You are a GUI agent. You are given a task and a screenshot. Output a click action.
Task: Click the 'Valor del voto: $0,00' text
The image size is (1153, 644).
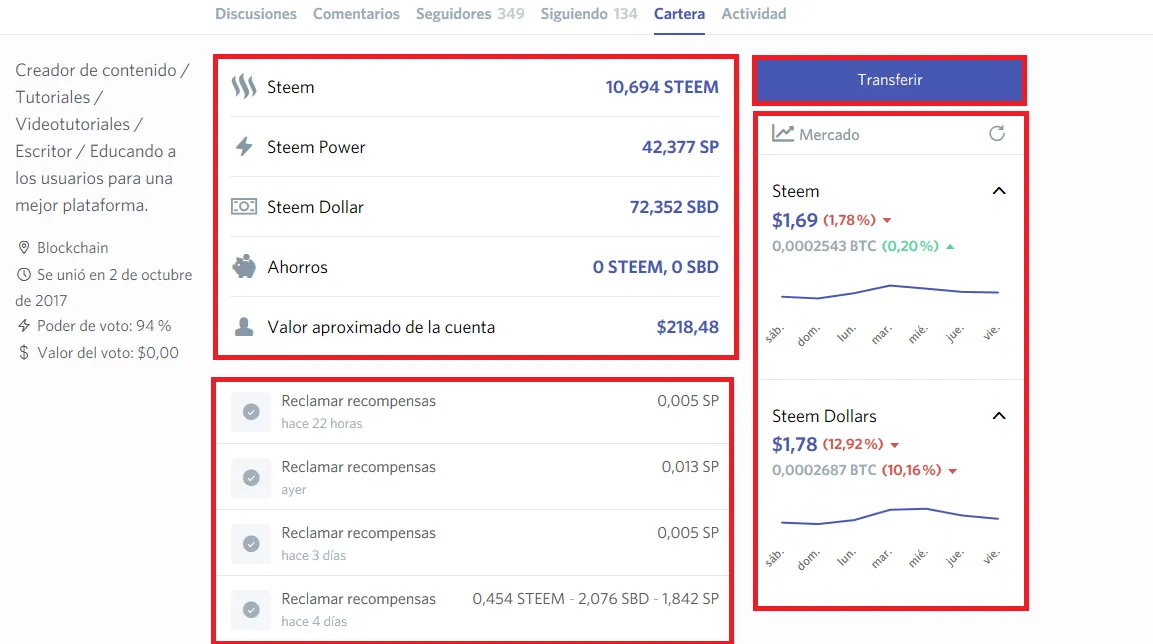[x=108, y=353]
